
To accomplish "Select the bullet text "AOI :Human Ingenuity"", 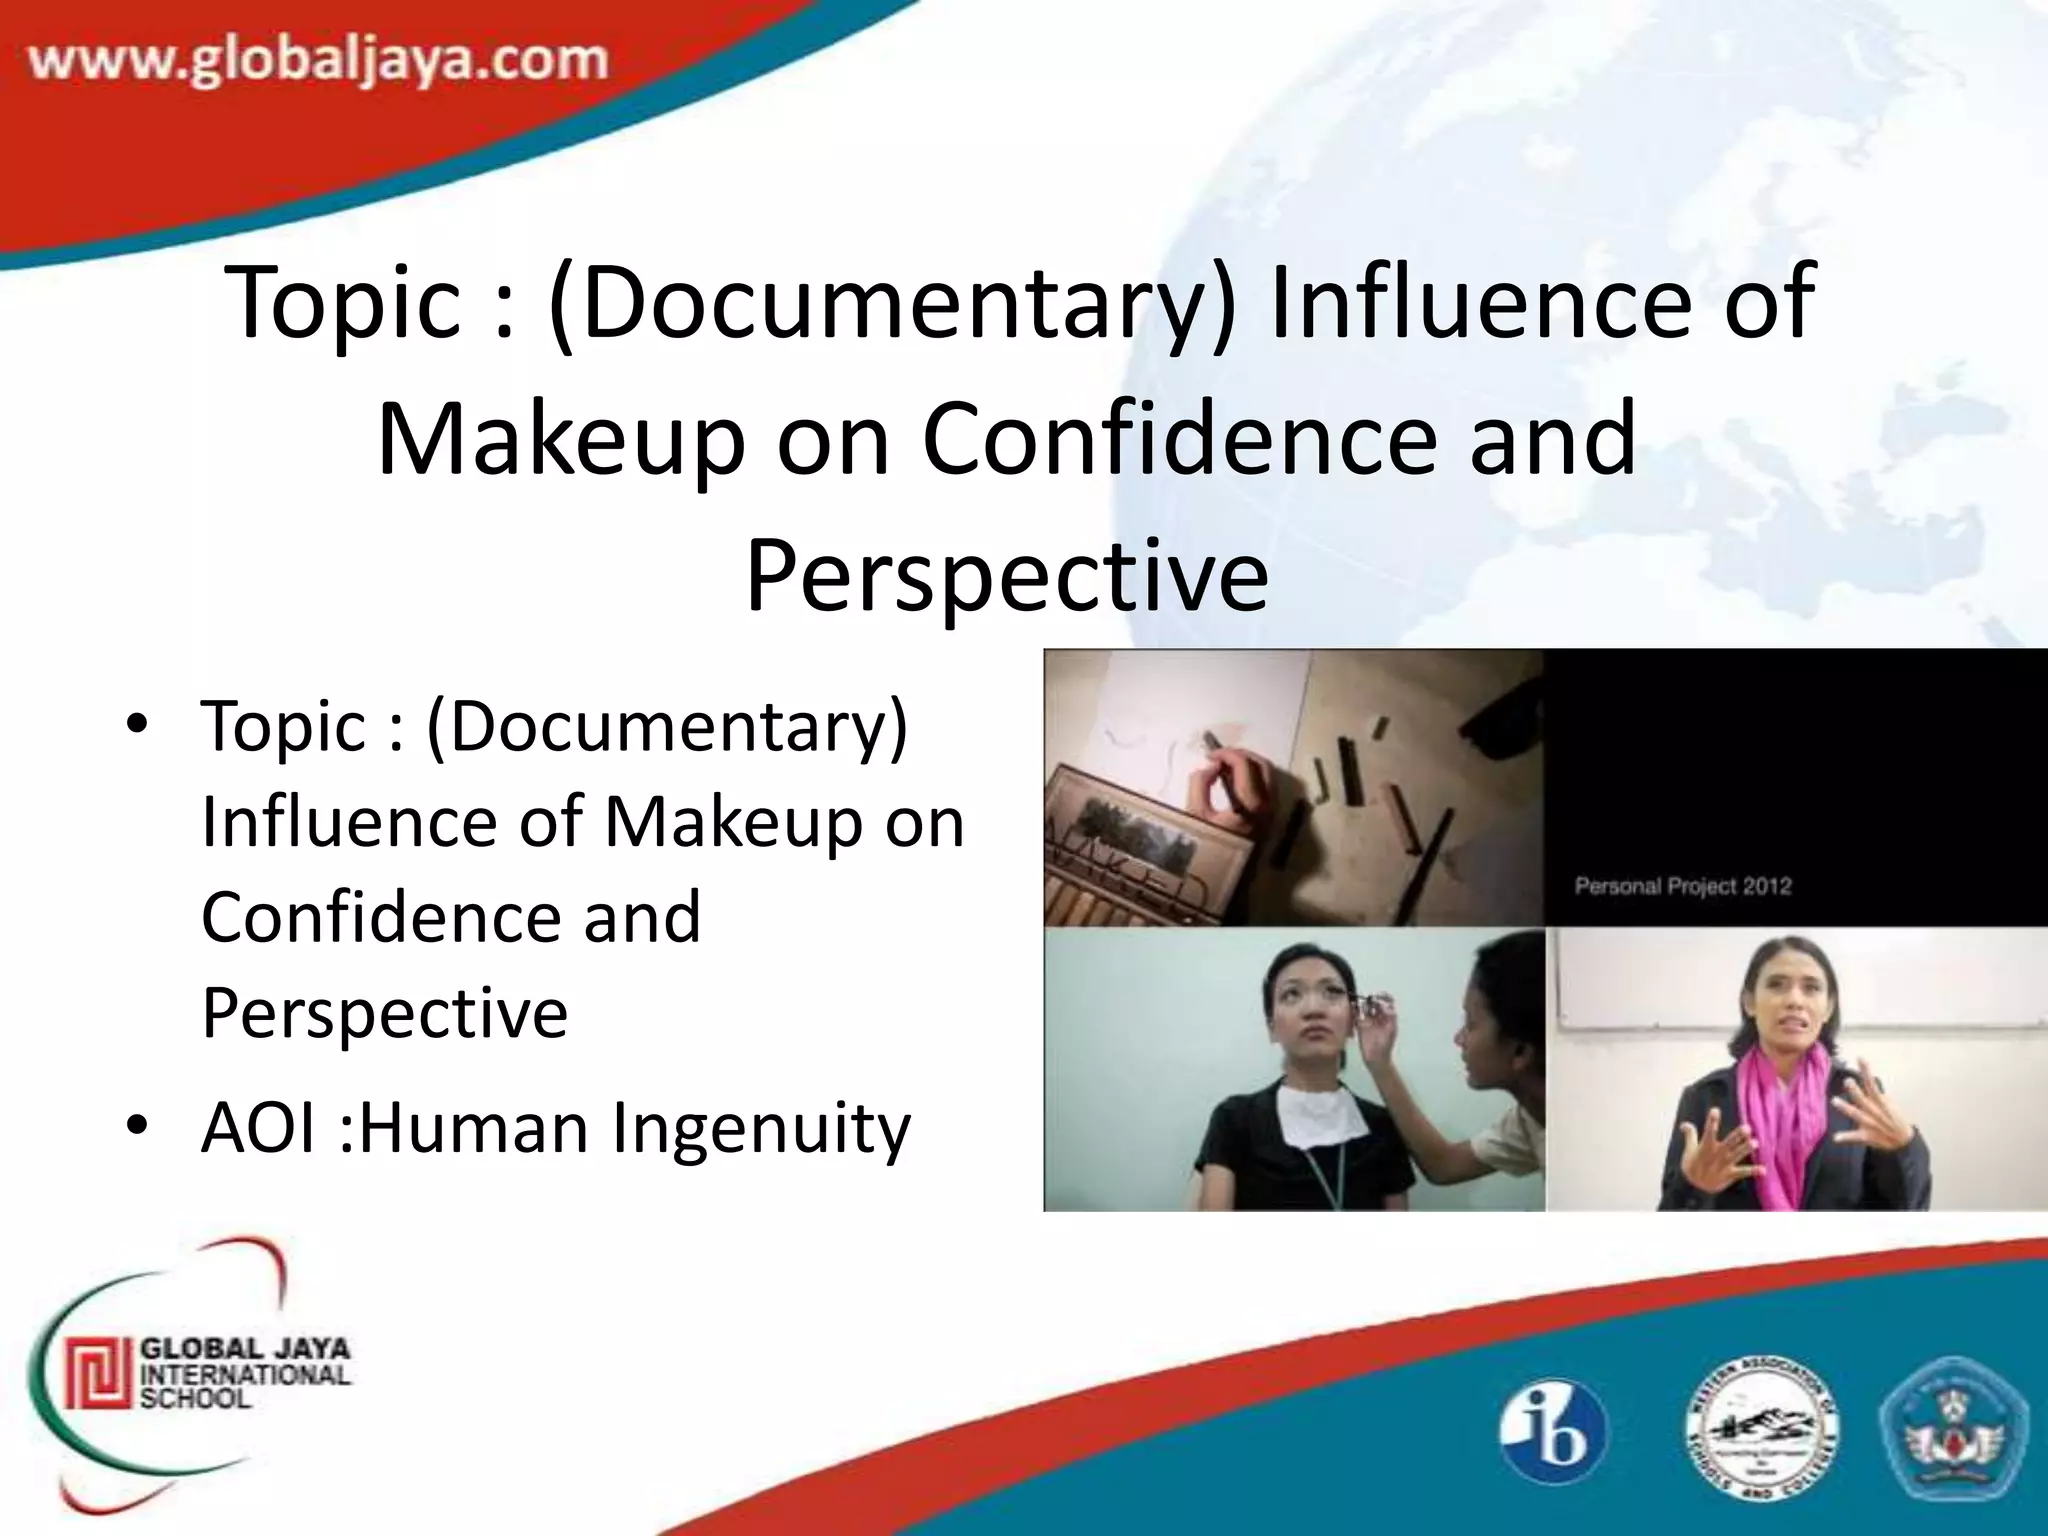I will (x=556, y=1128).
